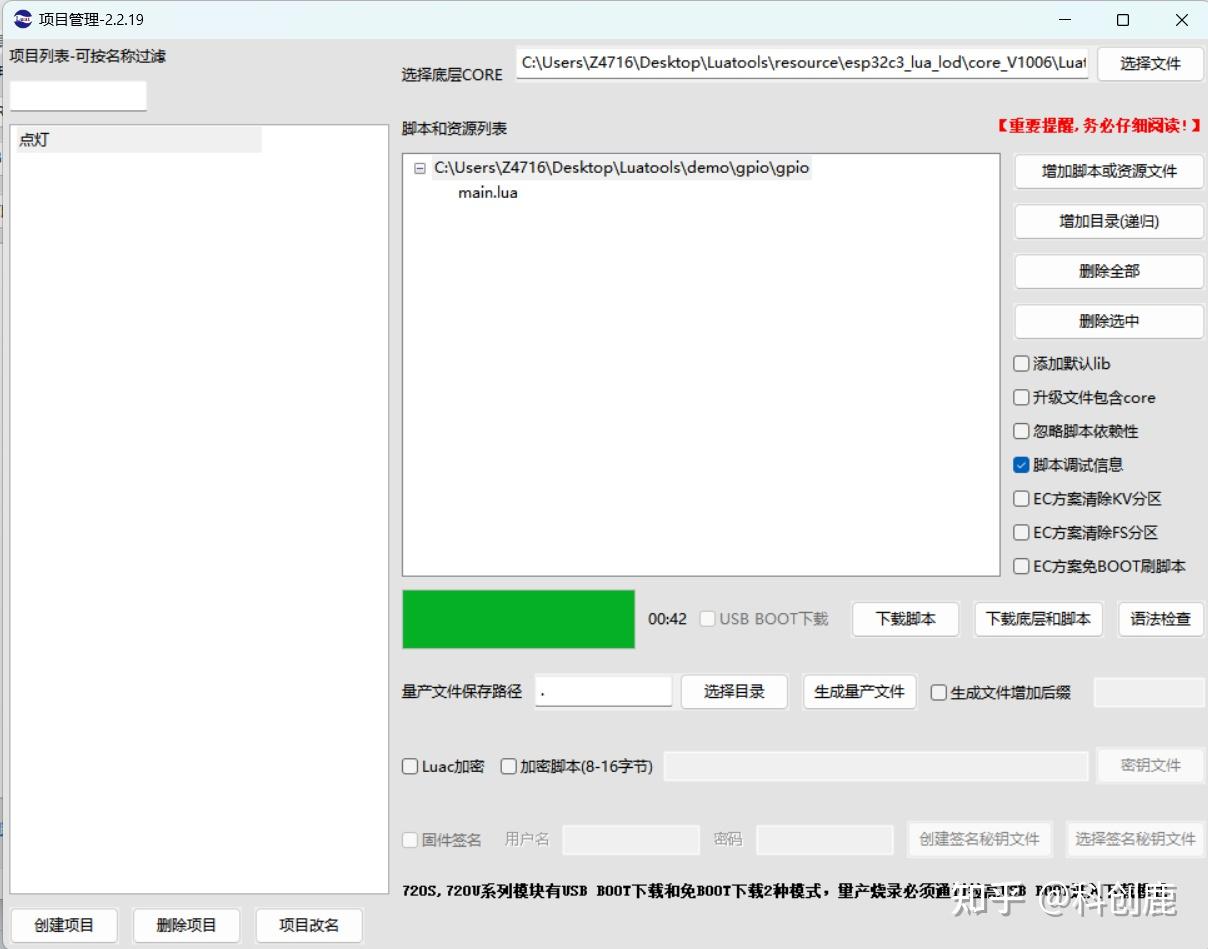Click the 下载脚本 button
Screen dimensions: 1208x949
pyautogui.click(x=906, y=619)
